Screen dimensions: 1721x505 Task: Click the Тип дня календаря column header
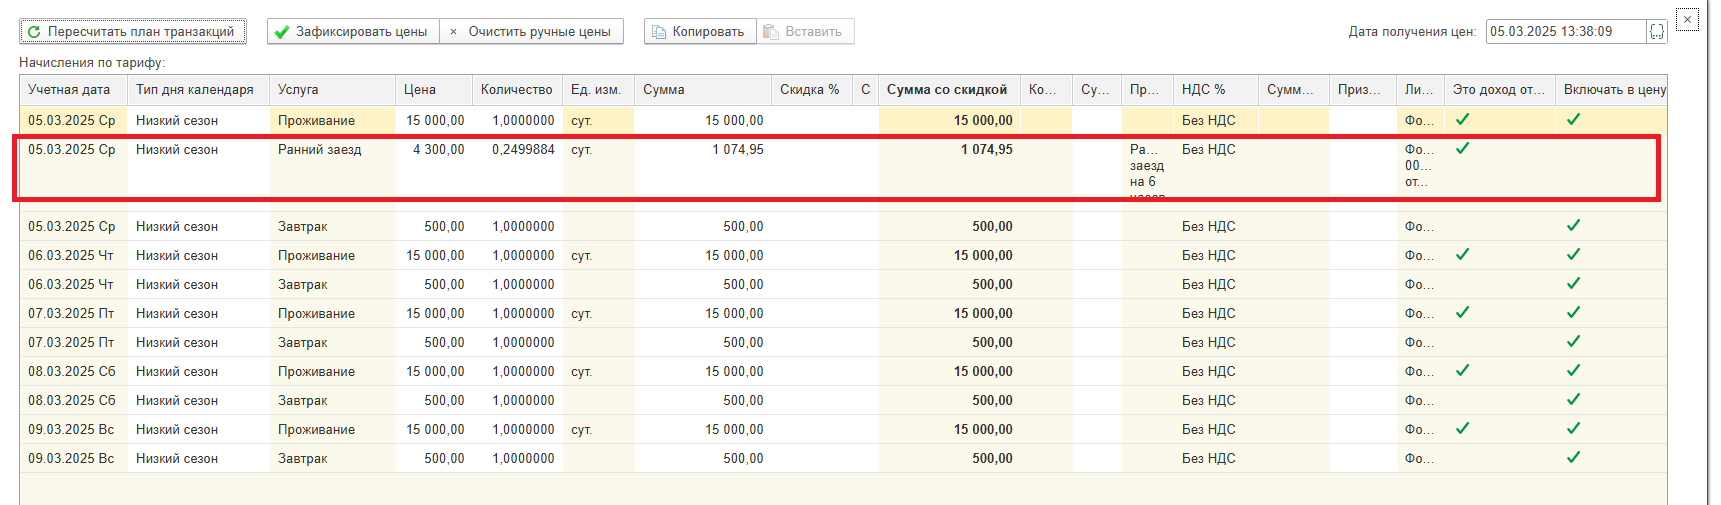click(198, 89)
